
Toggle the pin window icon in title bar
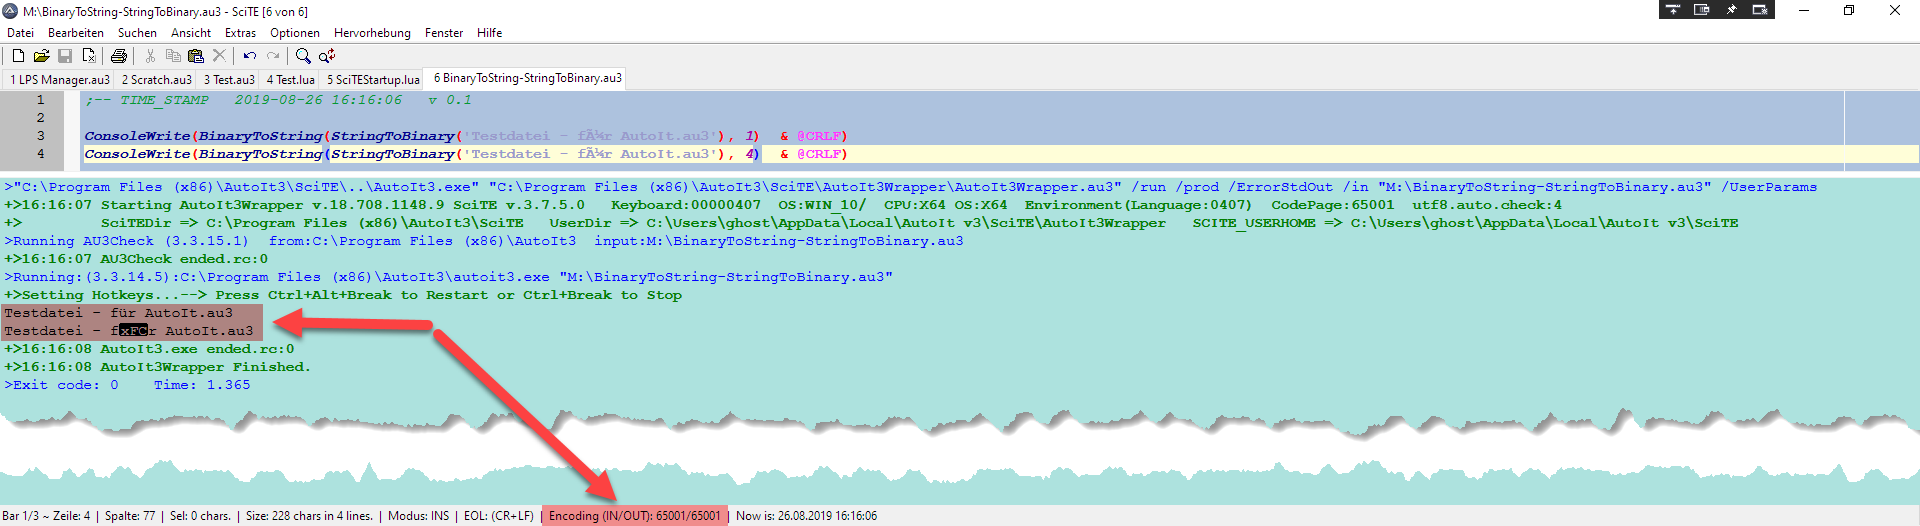click(x=1731, y=10)
